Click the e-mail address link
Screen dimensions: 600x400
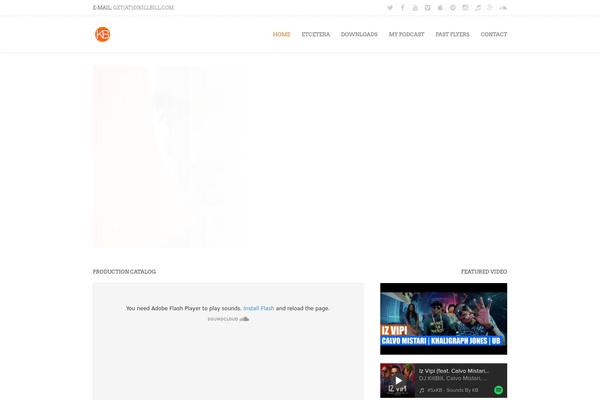pyautogui.click(x=143, y=7)
